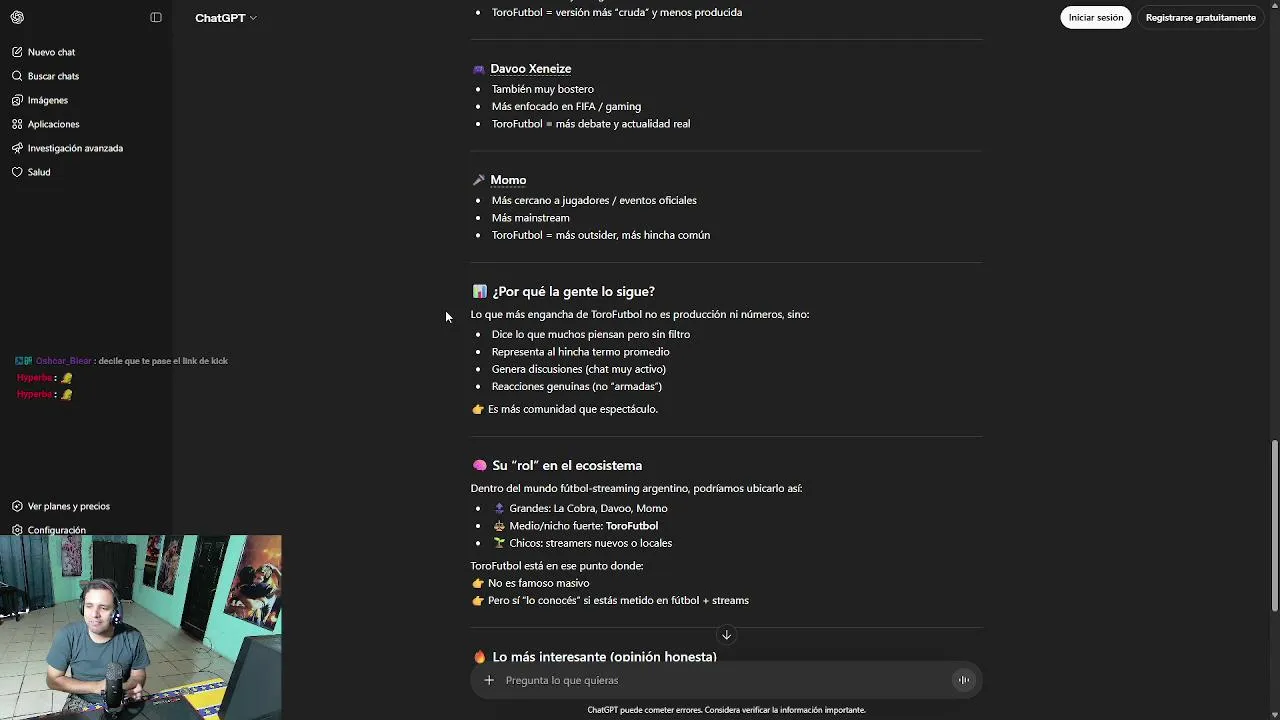This screenshot has height=720, width=1280.
Task: Click the ChatGPT logo icon
Action: pyautogui.click(x=17, y=17)
